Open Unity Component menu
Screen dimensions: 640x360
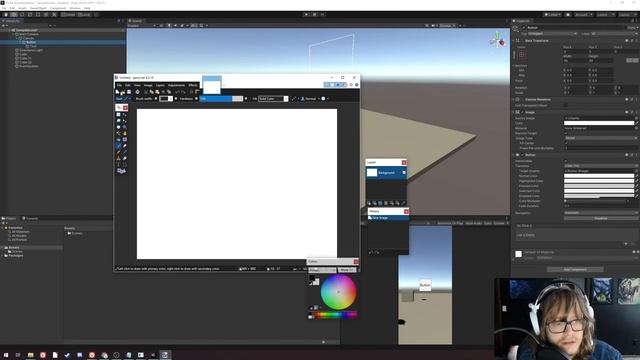pos(58,8)
